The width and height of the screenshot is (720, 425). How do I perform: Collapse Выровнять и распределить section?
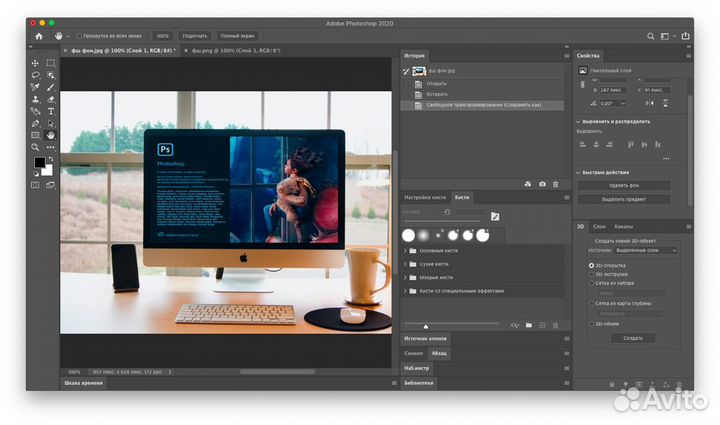click(578, 122)
